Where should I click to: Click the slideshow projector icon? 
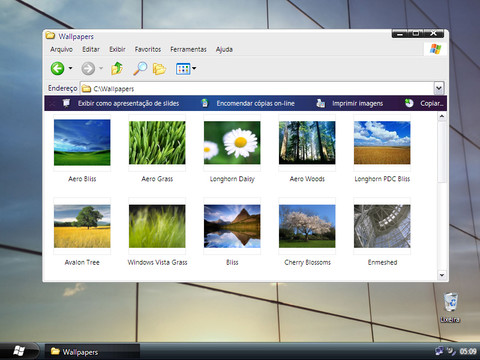coord(66,103)
